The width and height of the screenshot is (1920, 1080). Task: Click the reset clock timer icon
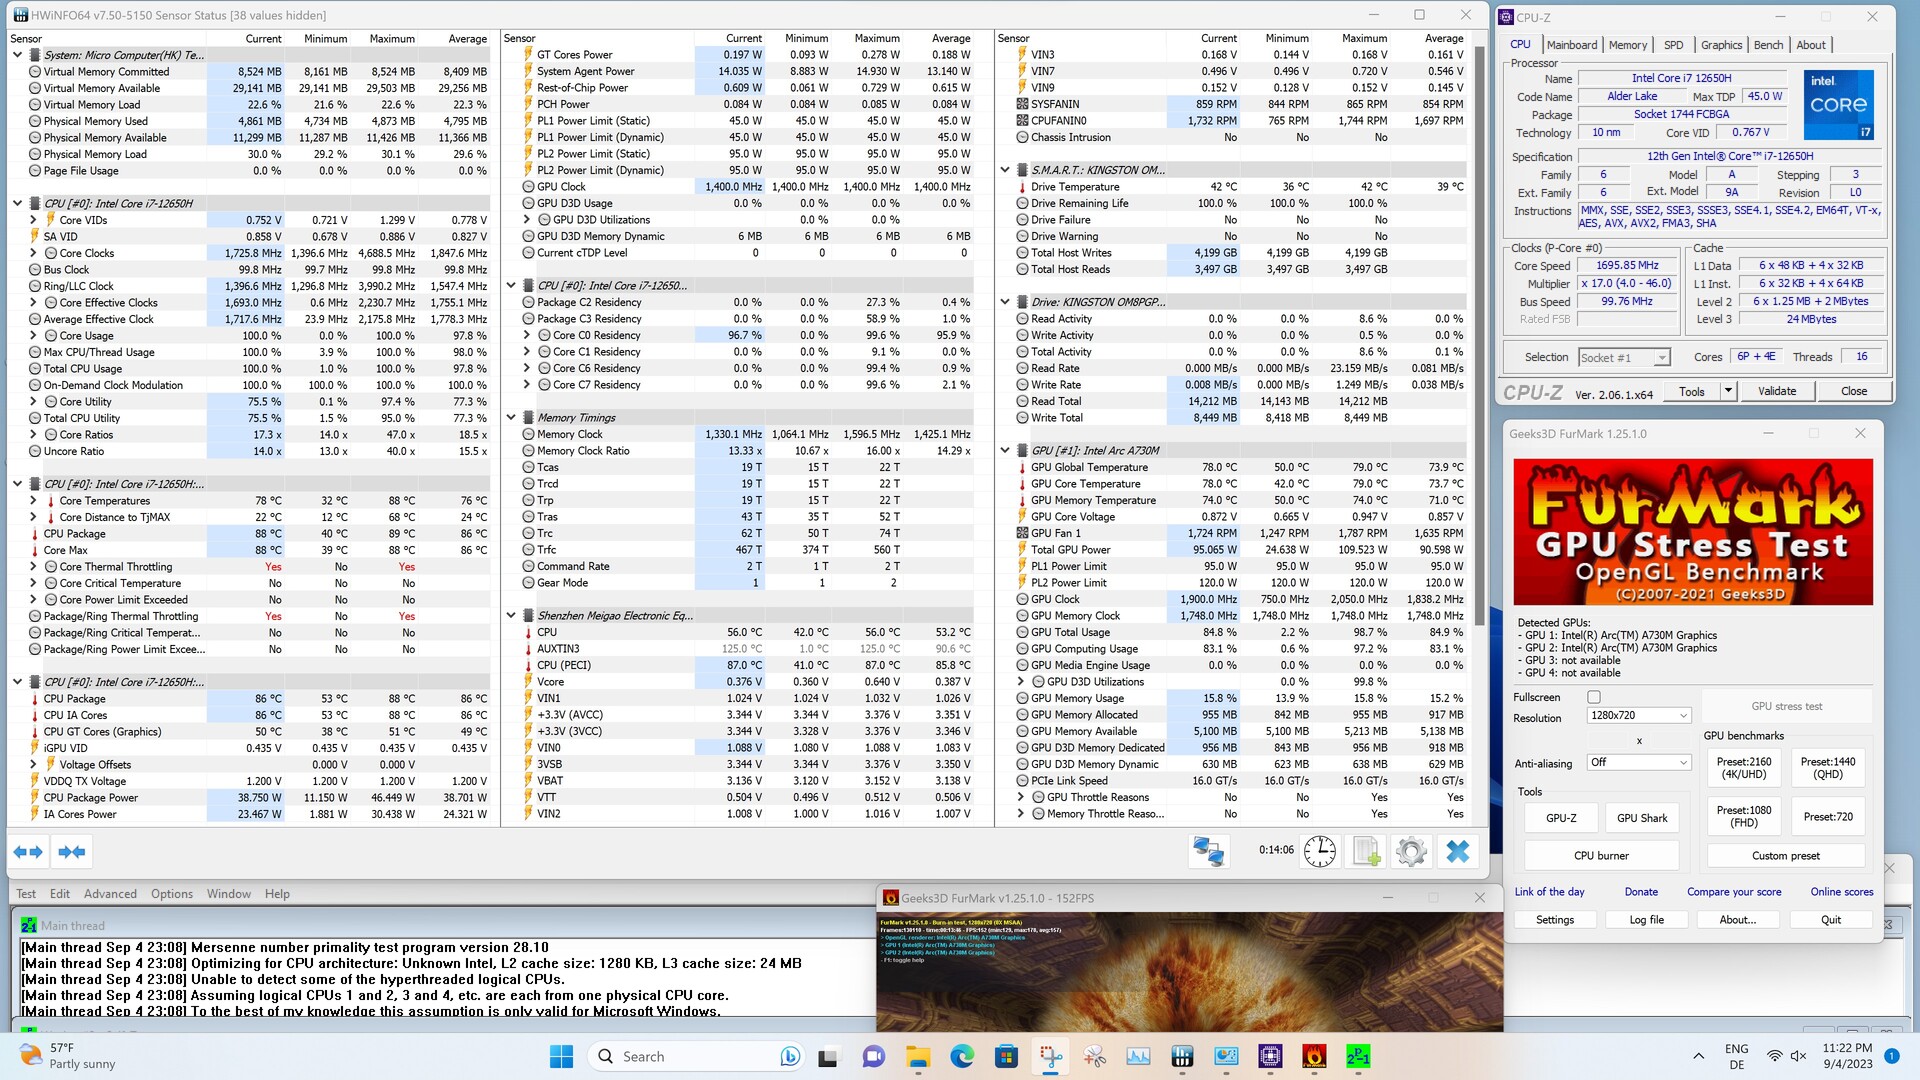point(1320,852)
